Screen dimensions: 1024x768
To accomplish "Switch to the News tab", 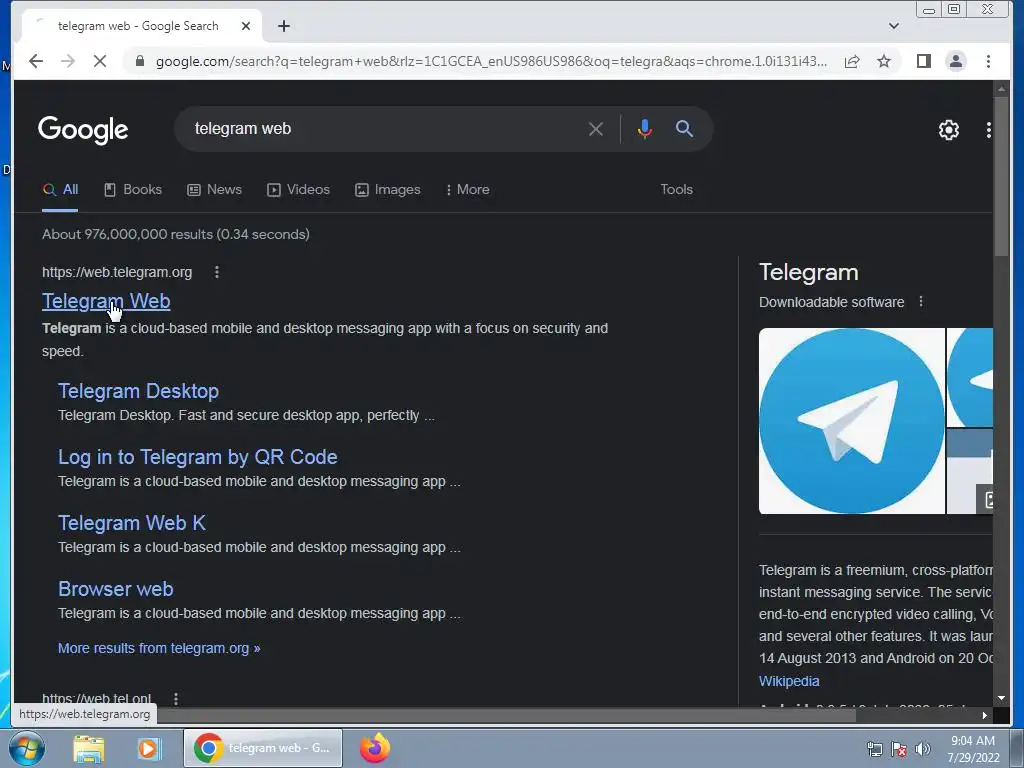I will pyautogui.click(x=214, y=189).
